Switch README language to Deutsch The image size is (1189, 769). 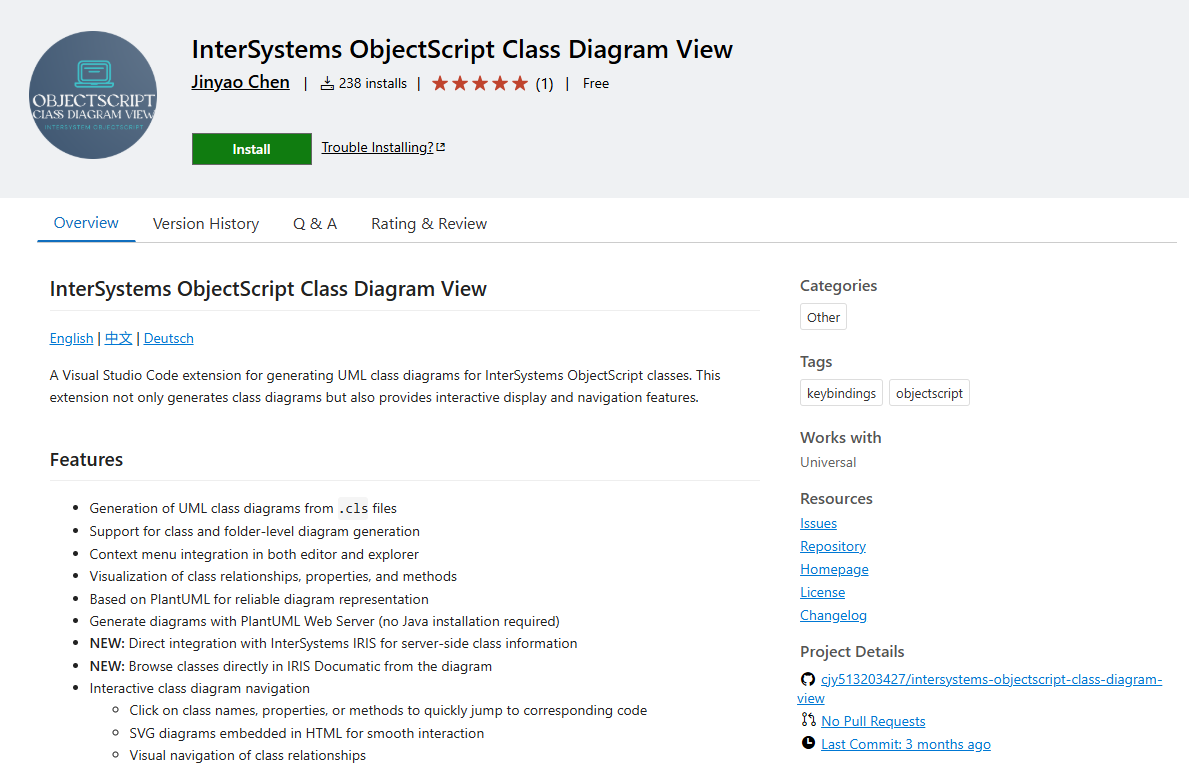tap(169, 339)
